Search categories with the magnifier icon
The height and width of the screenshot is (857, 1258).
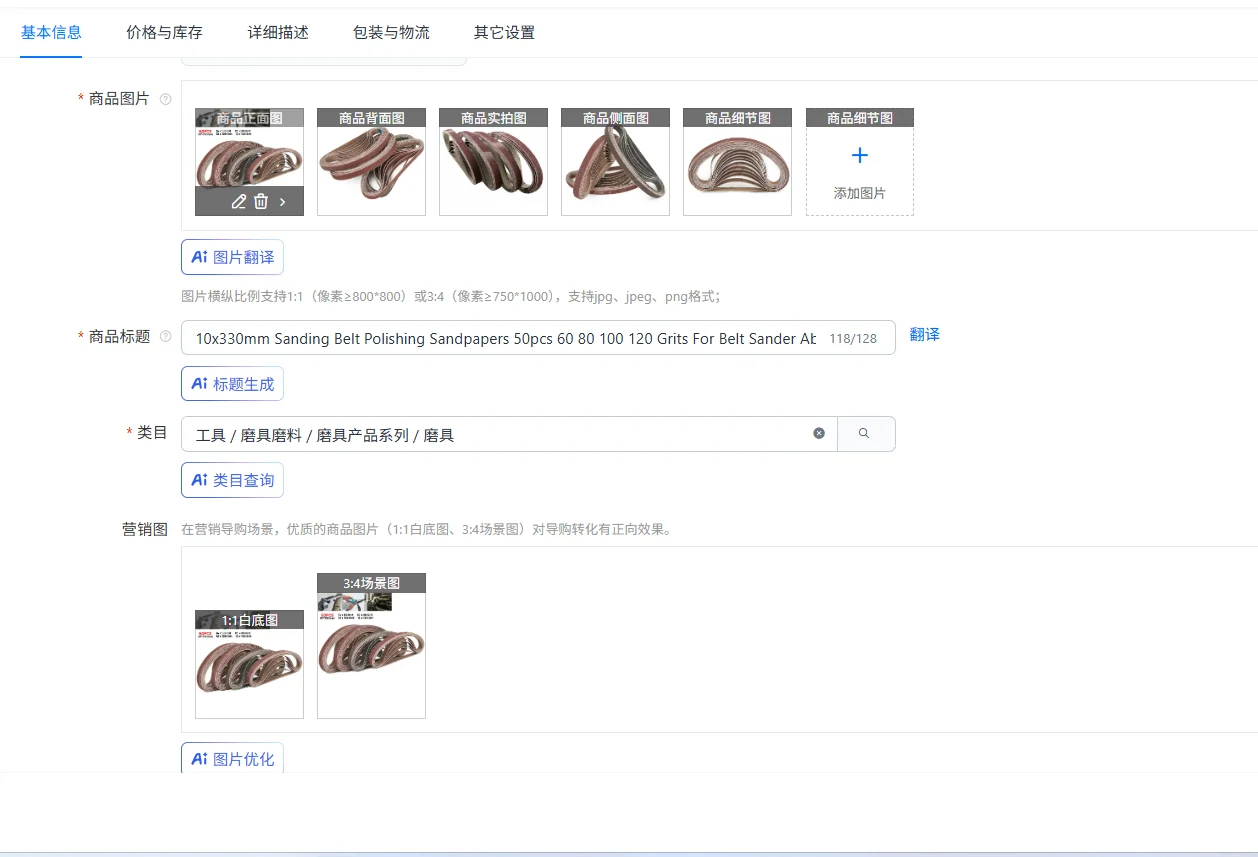(865, 434)
